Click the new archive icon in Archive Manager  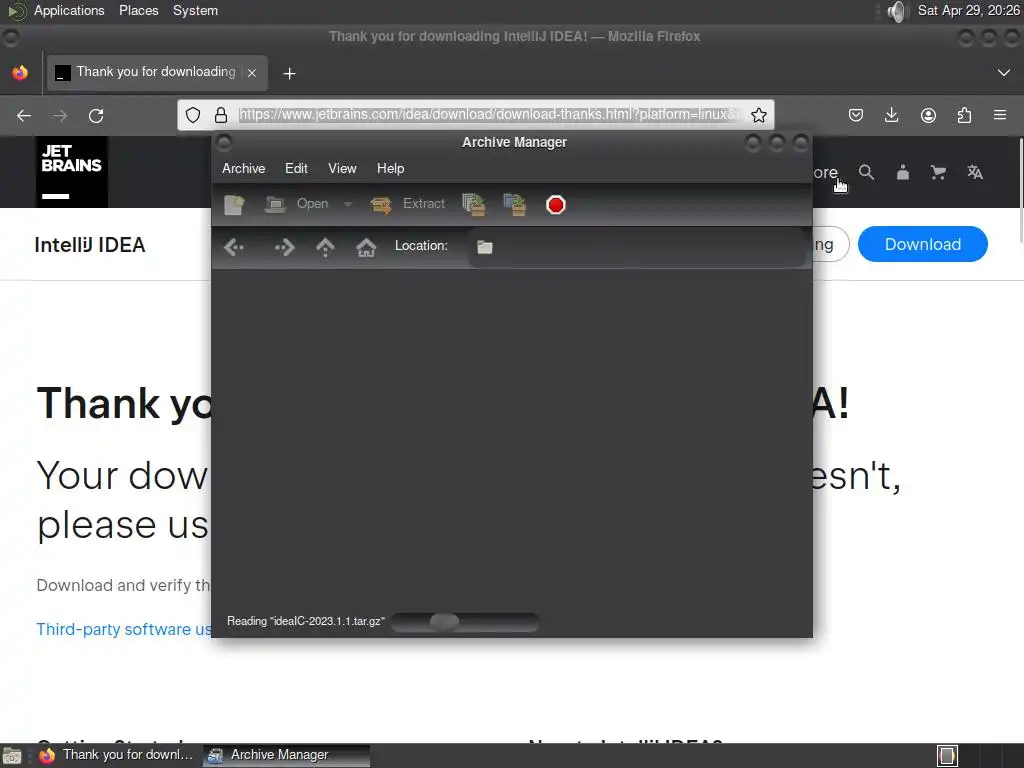point(234,204)
